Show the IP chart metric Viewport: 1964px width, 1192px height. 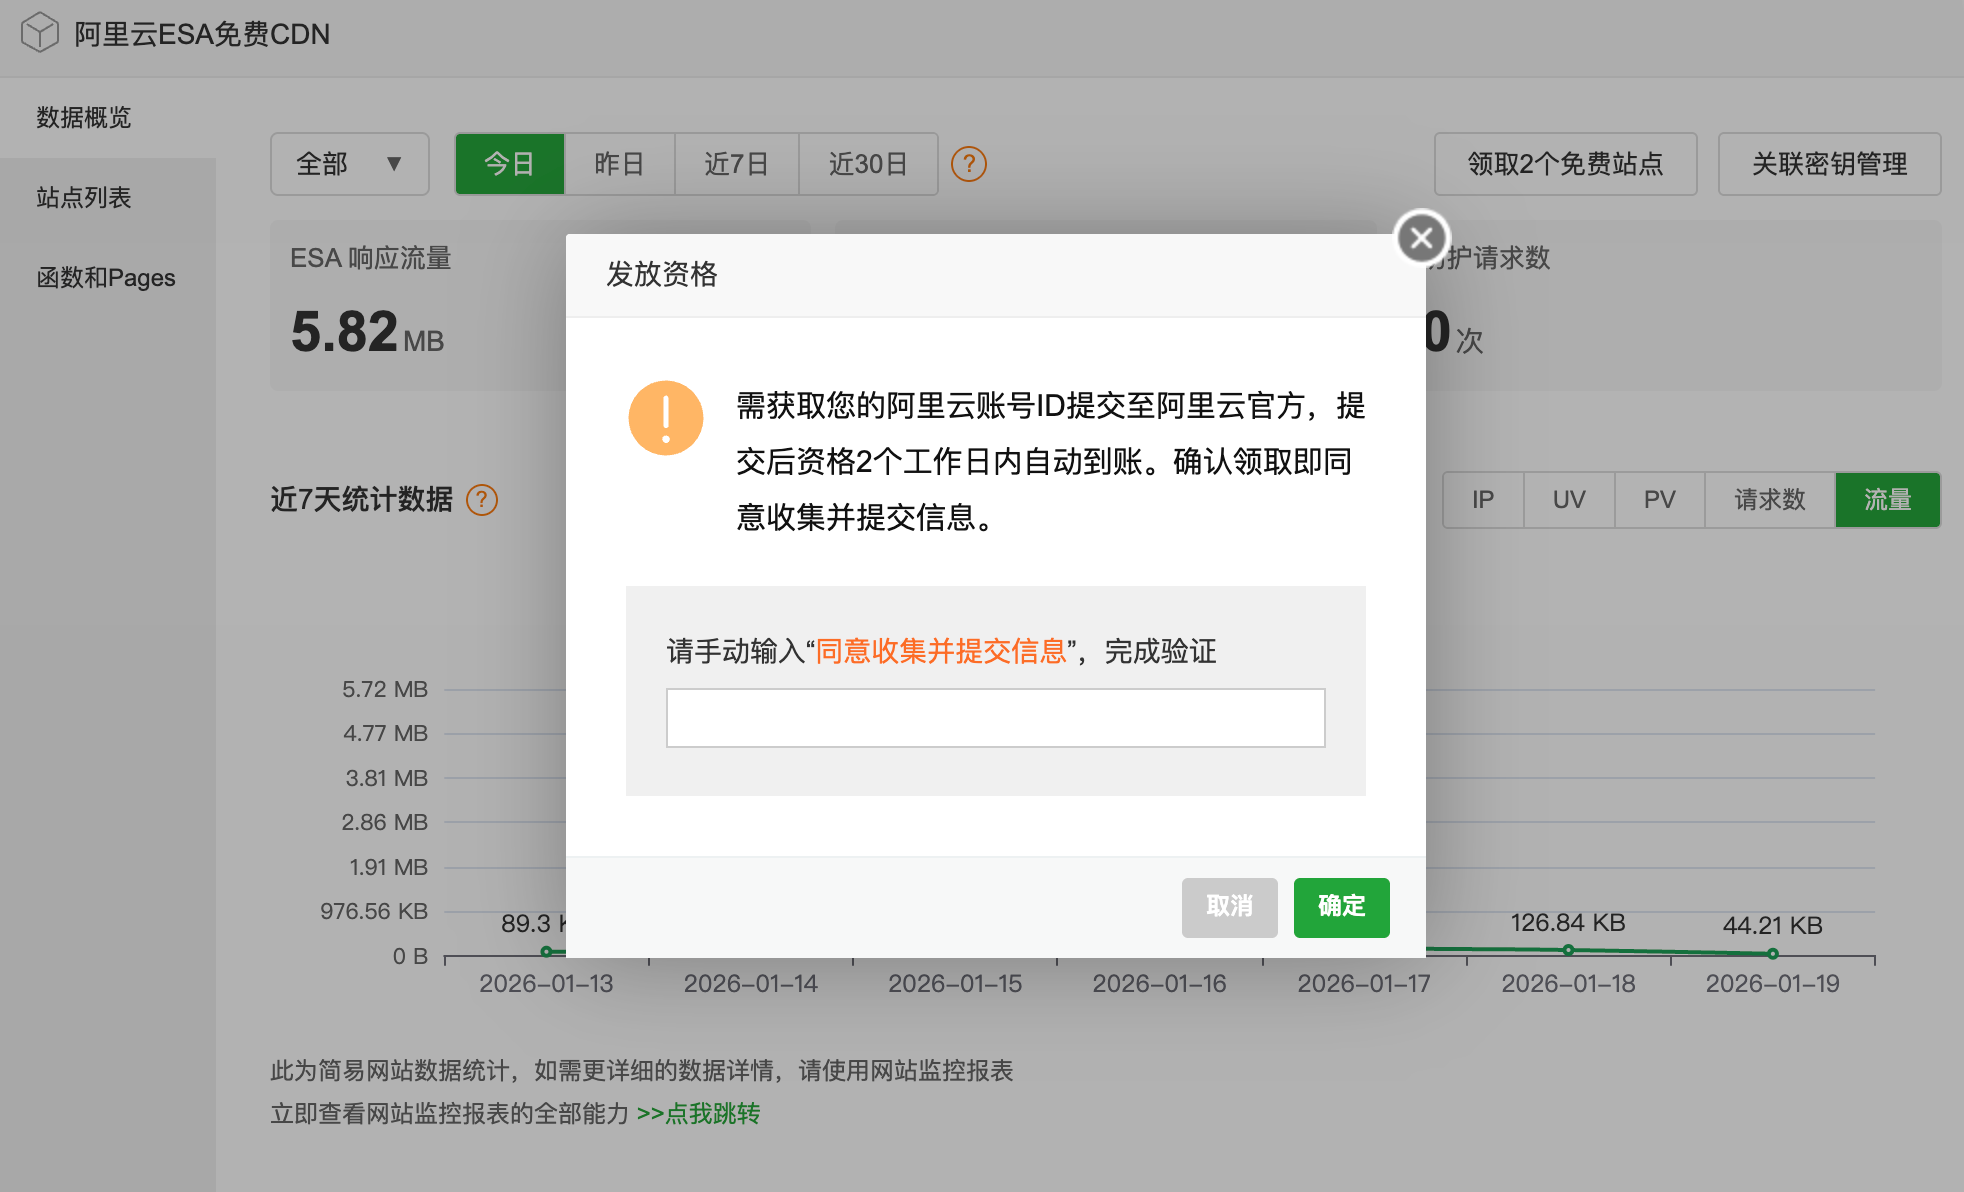(1483, 500)
